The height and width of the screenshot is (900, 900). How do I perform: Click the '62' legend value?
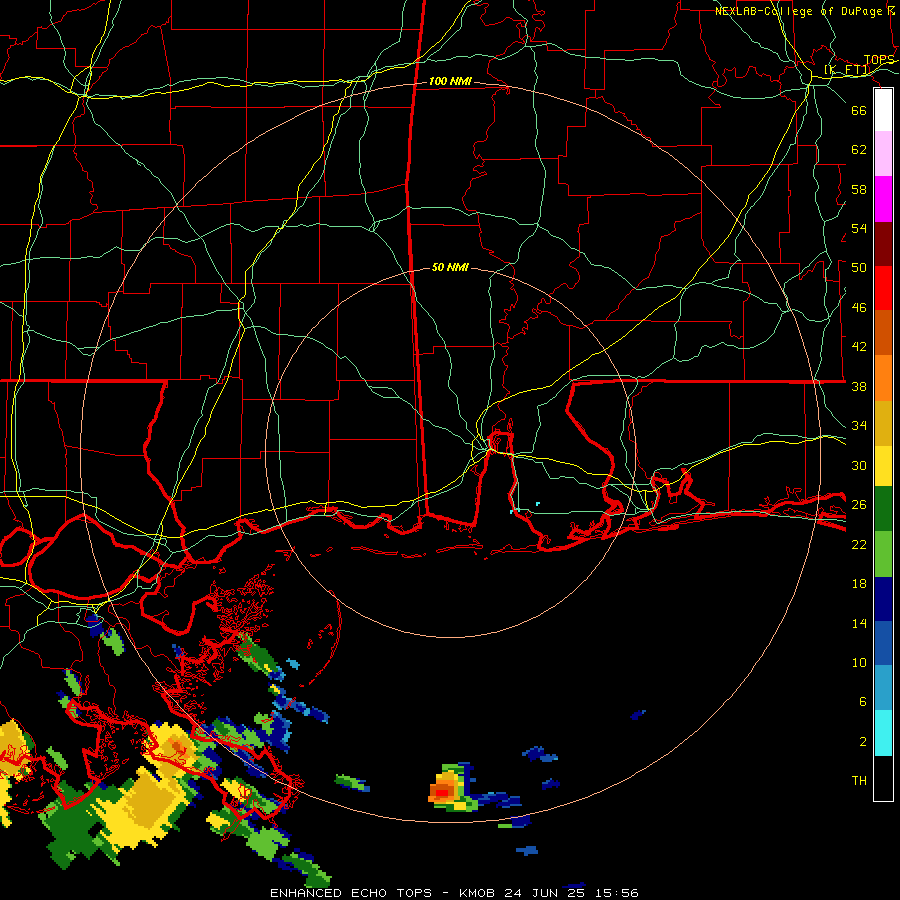tap(859, 150)
